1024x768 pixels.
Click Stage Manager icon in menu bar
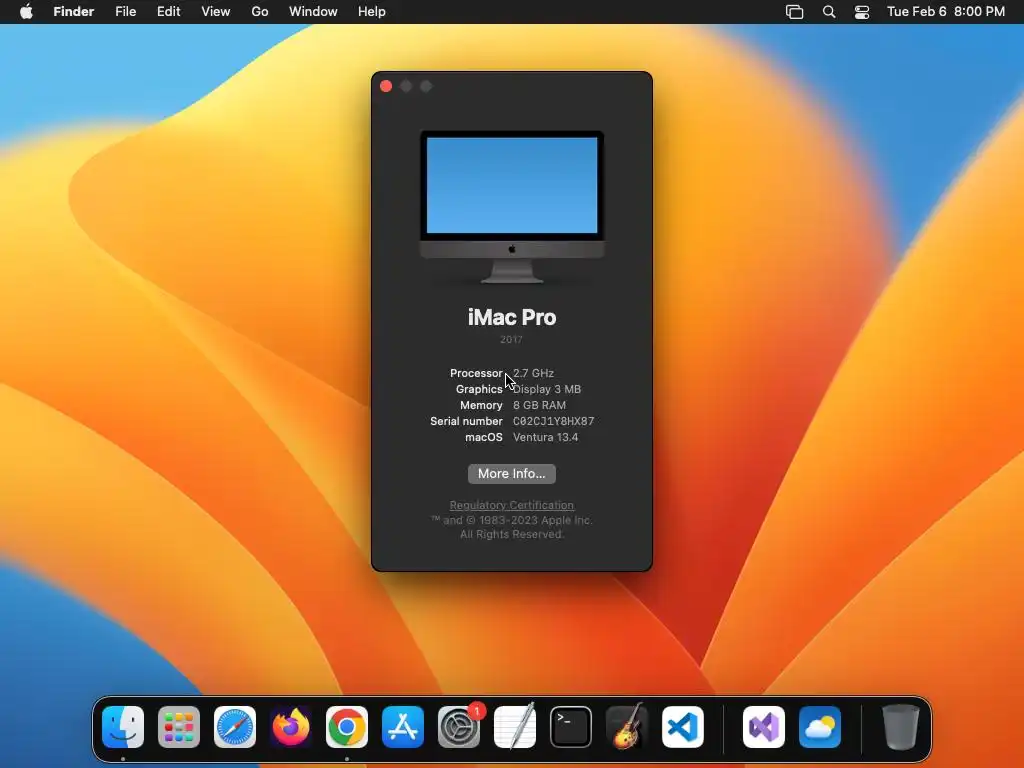click(x=794, y=12)
